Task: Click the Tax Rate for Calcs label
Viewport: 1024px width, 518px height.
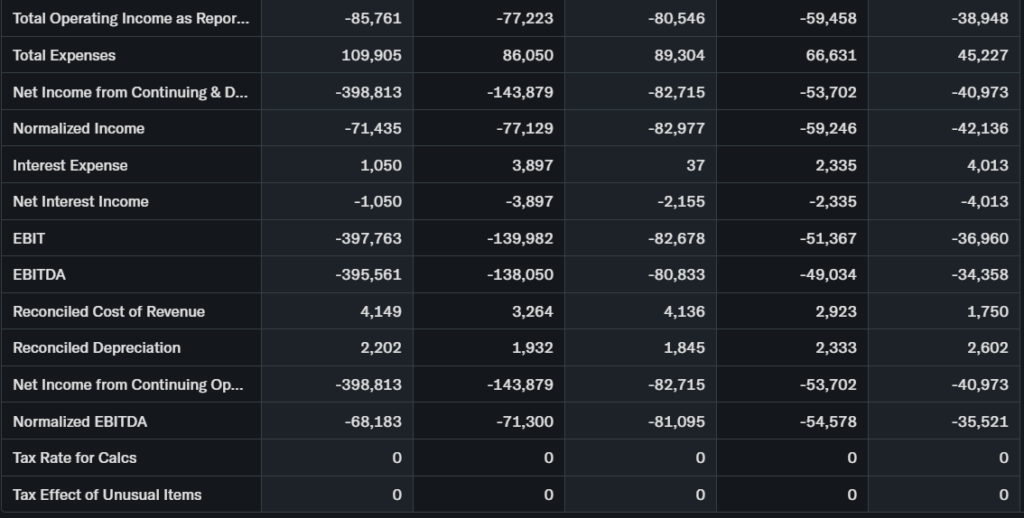Action: click(x=74, y=458)
